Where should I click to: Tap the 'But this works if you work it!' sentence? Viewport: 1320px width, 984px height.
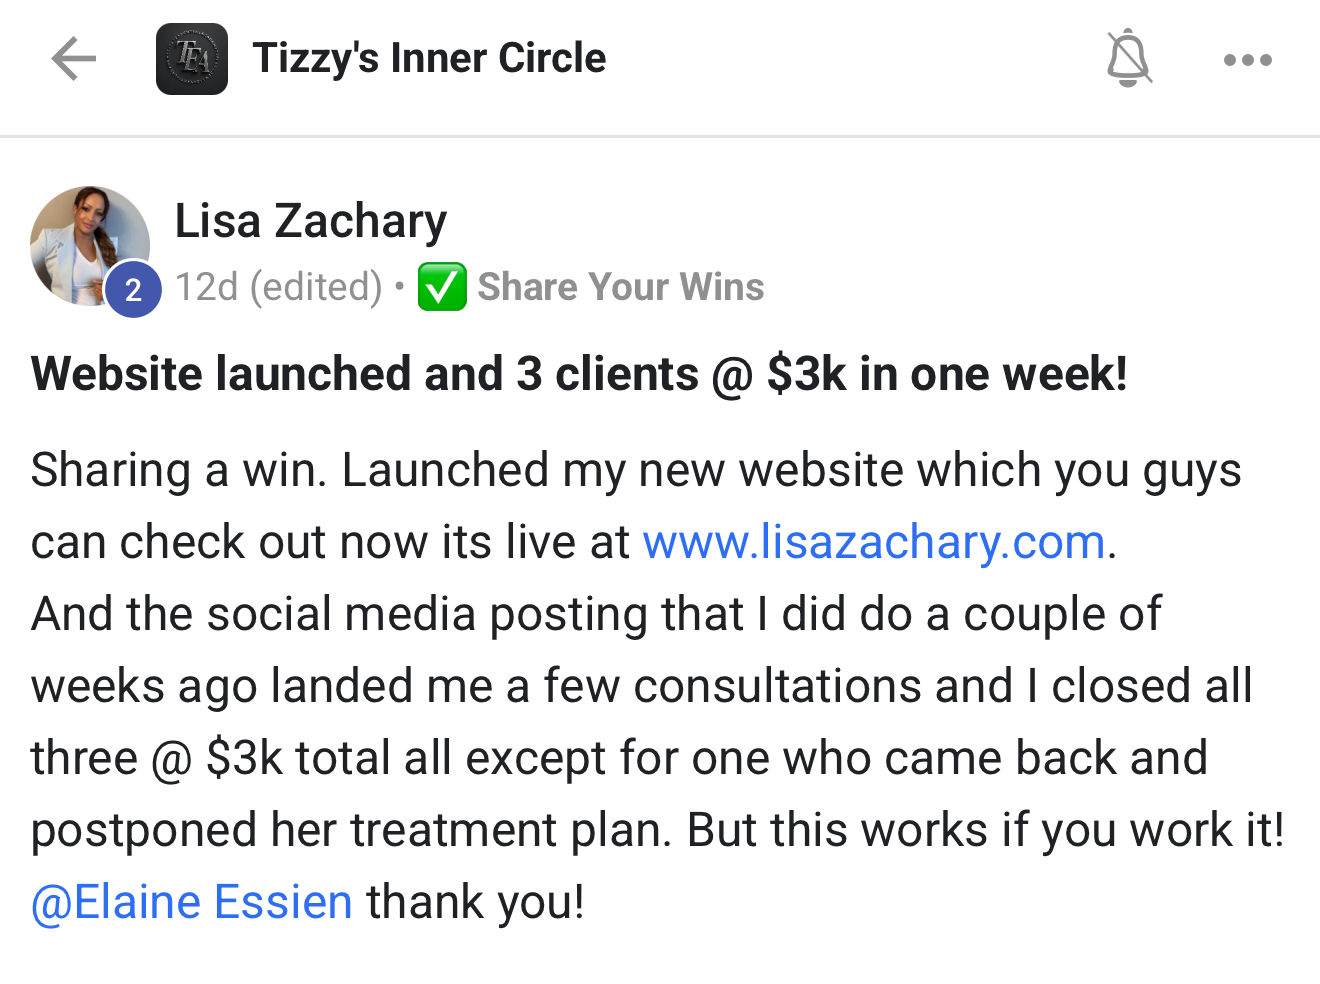coord(985,830)
